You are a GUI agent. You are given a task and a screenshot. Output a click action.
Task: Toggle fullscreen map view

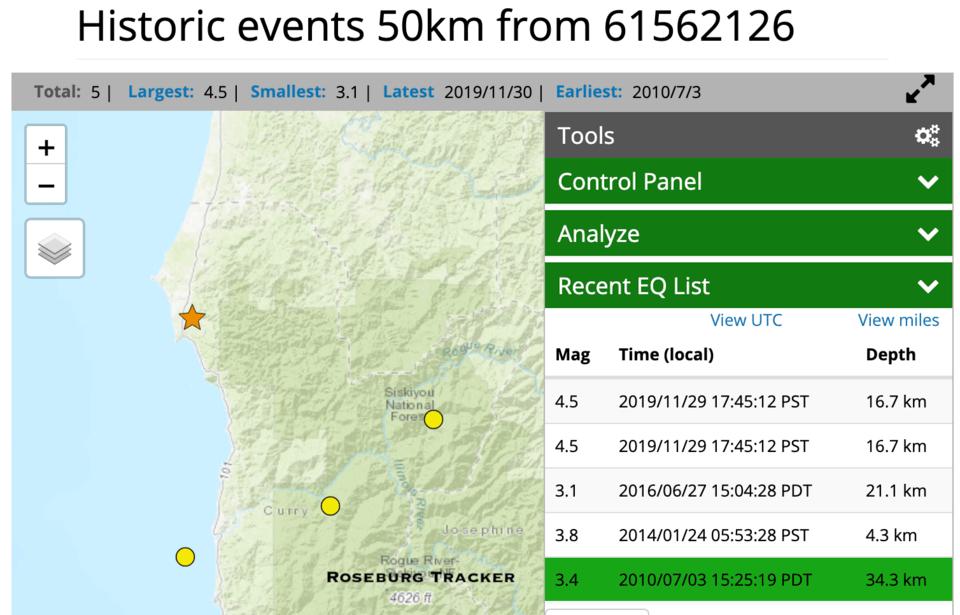[x=920, y=90]
